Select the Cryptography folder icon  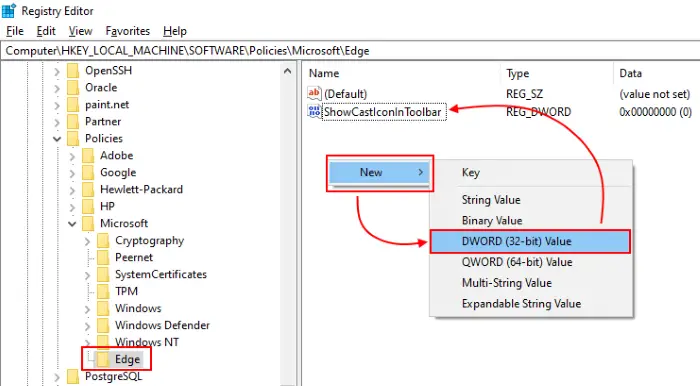coord(103,241)
